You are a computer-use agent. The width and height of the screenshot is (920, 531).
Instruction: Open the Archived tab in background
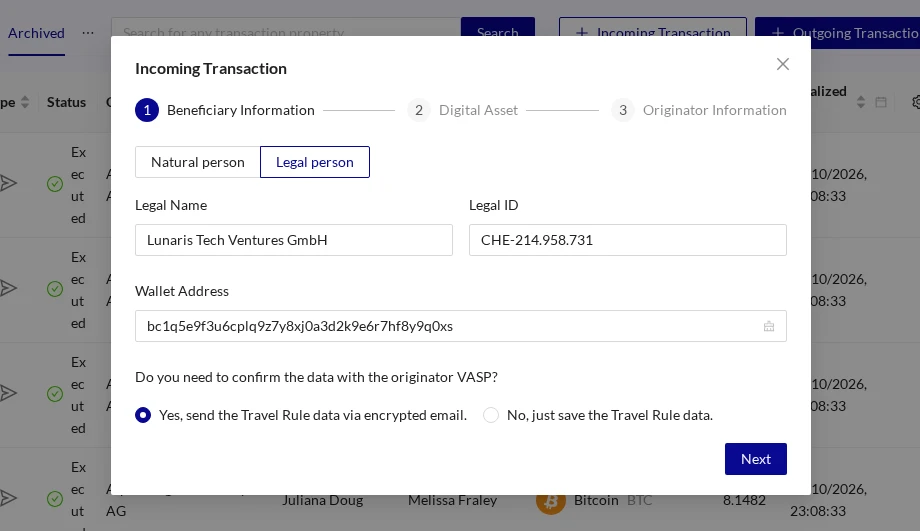coord(36,33)
